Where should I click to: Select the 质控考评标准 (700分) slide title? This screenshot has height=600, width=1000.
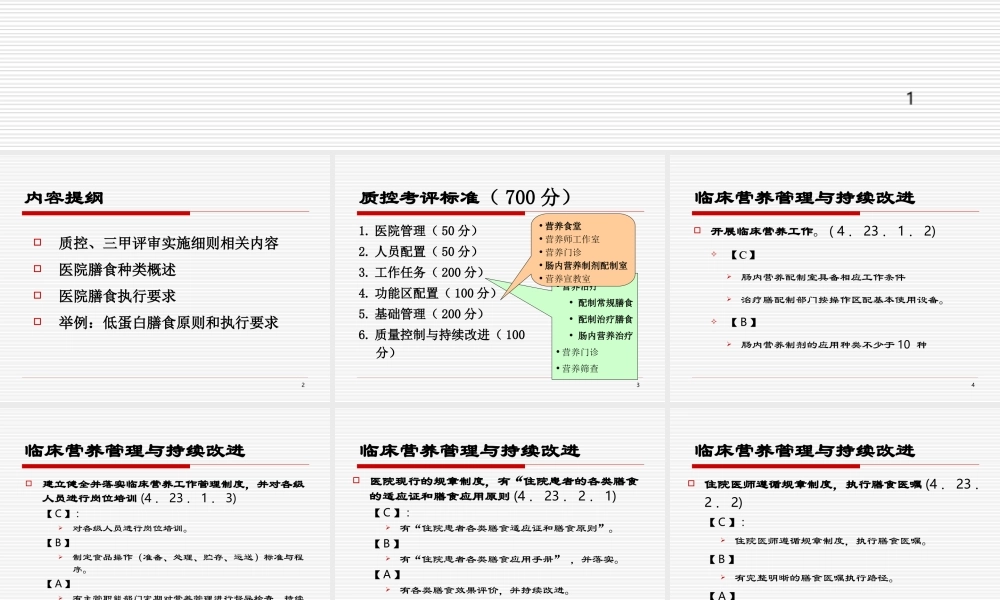tap(466, 197)
